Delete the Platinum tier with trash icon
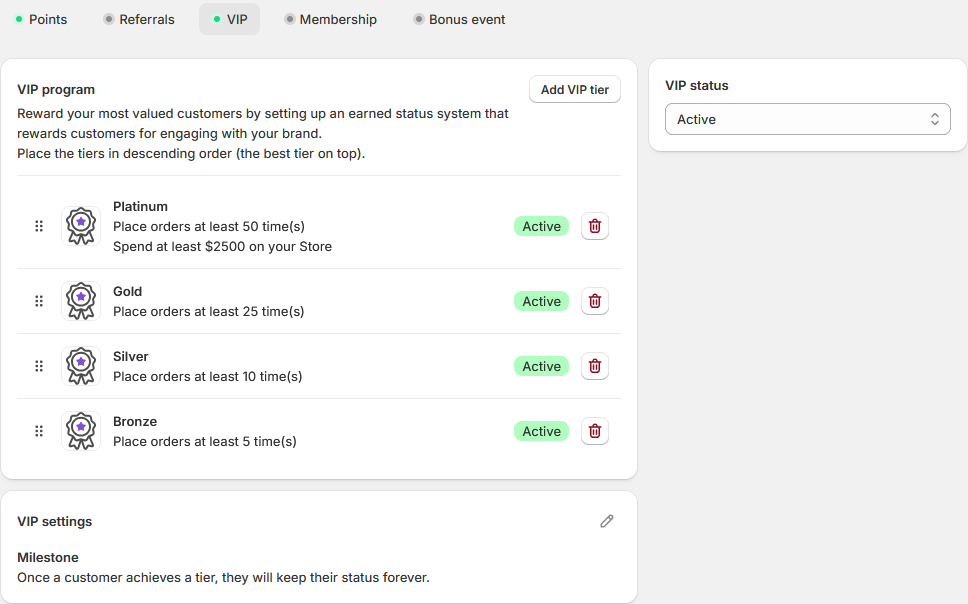 coord(594,226)
